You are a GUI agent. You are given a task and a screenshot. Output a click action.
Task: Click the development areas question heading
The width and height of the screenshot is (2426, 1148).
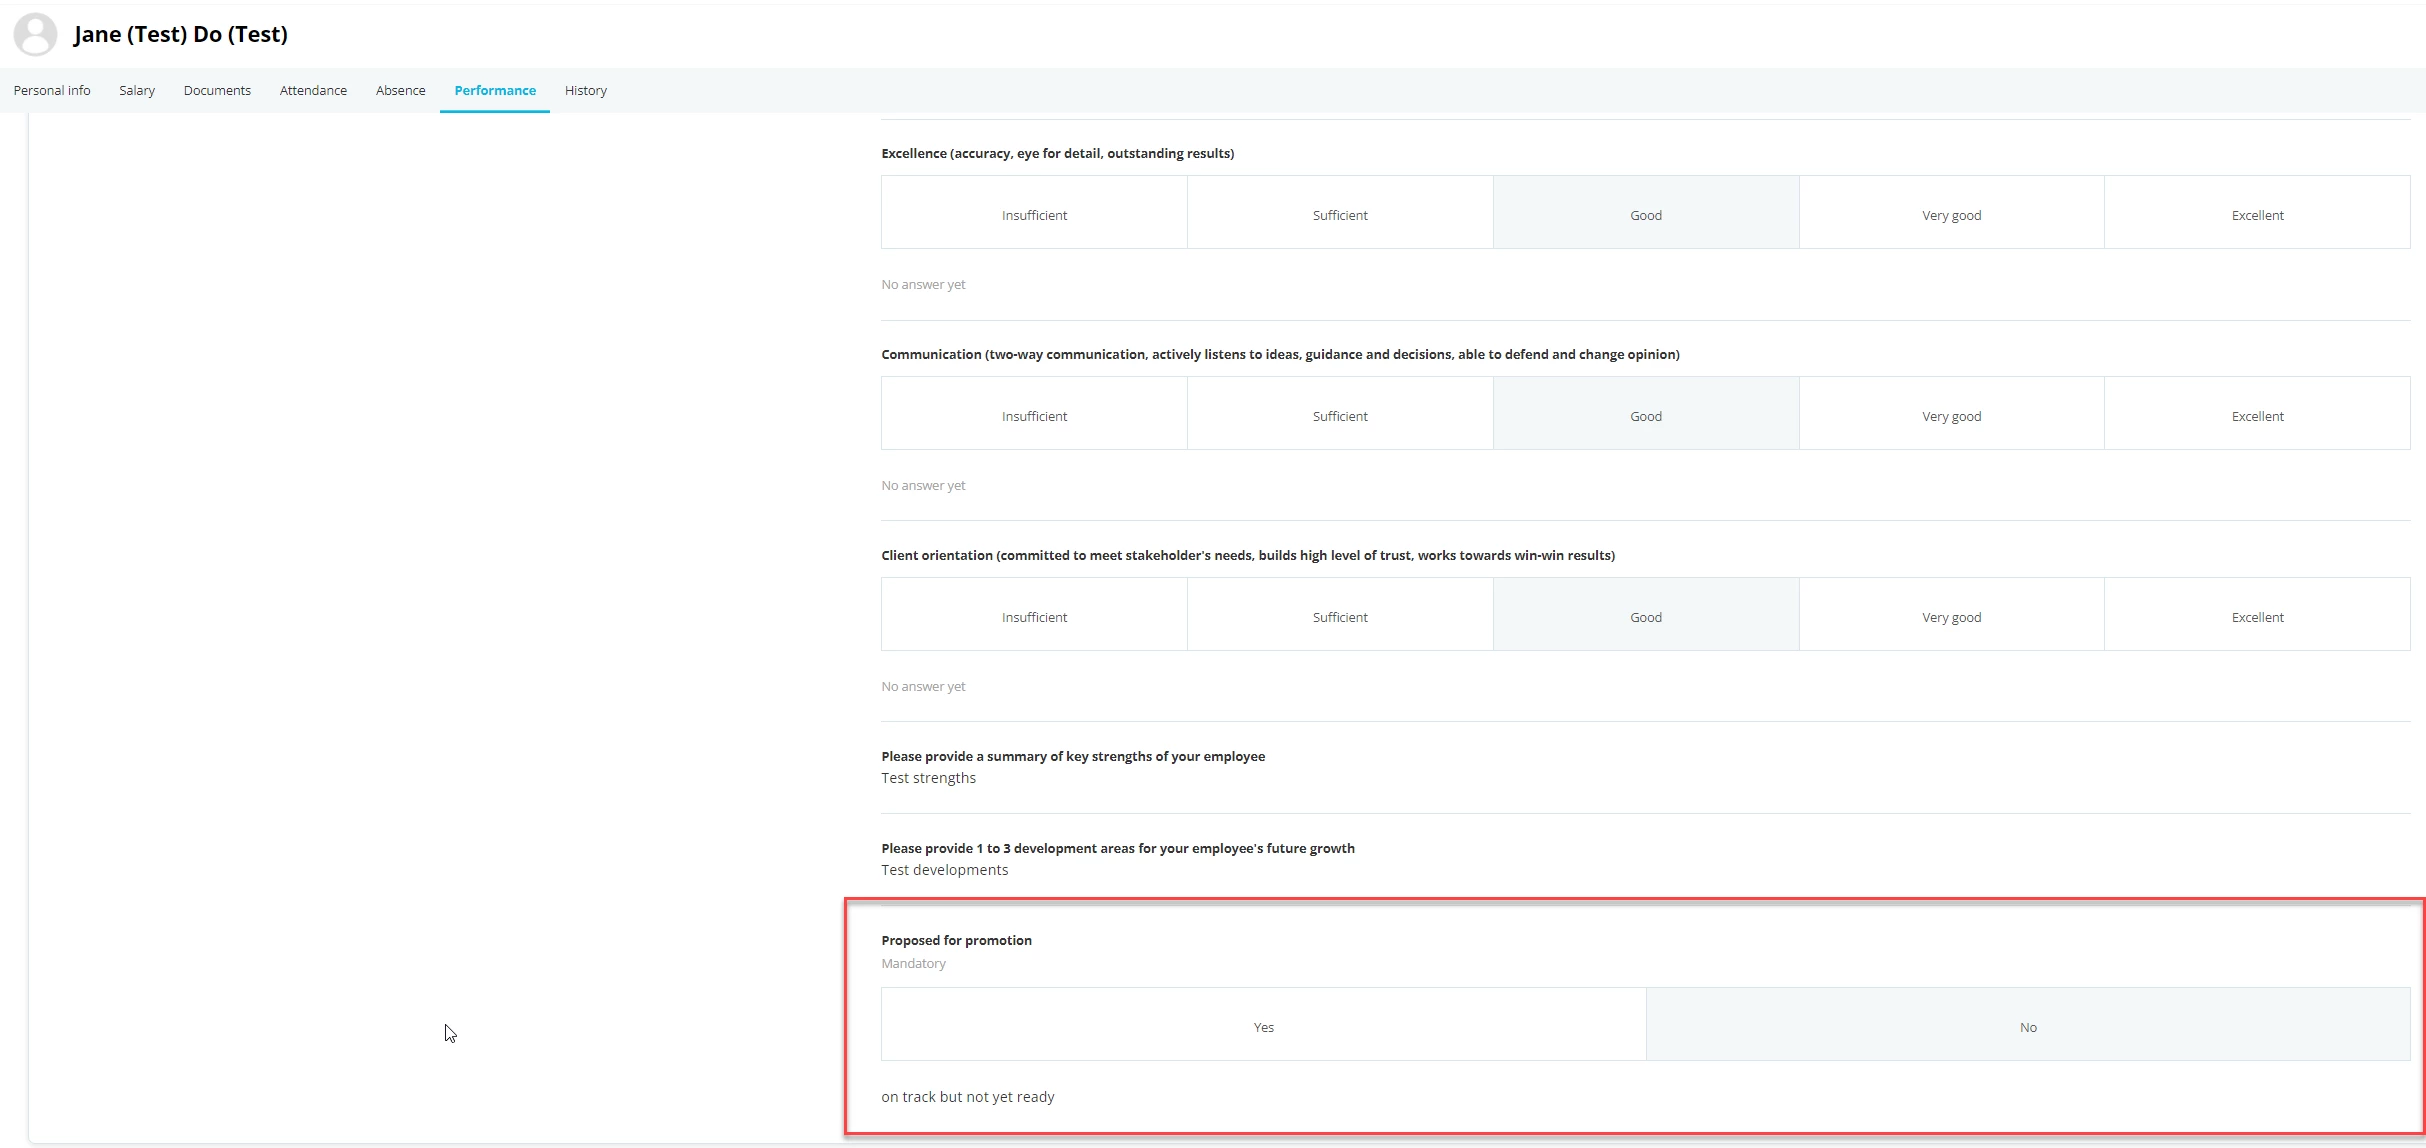click(1118, 848)
